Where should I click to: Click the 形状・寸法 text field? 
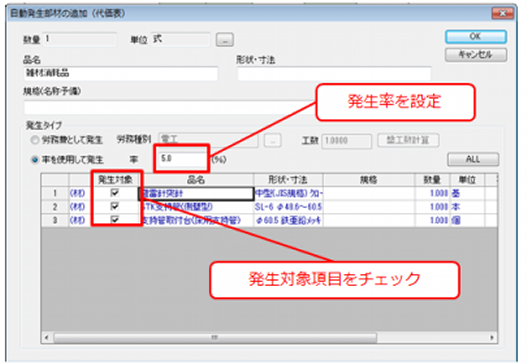tap(334, 74)
